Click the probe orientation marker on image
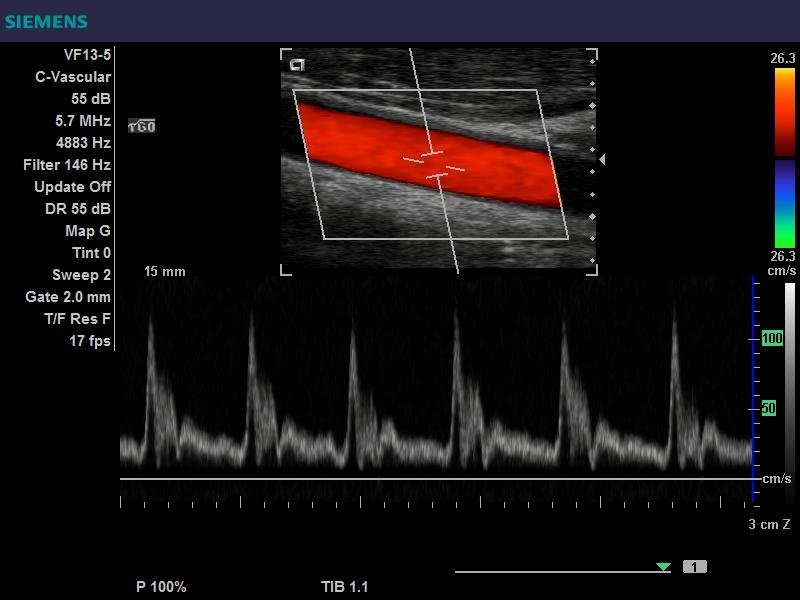This screenshot has height=600, width=800. point(297,65)
